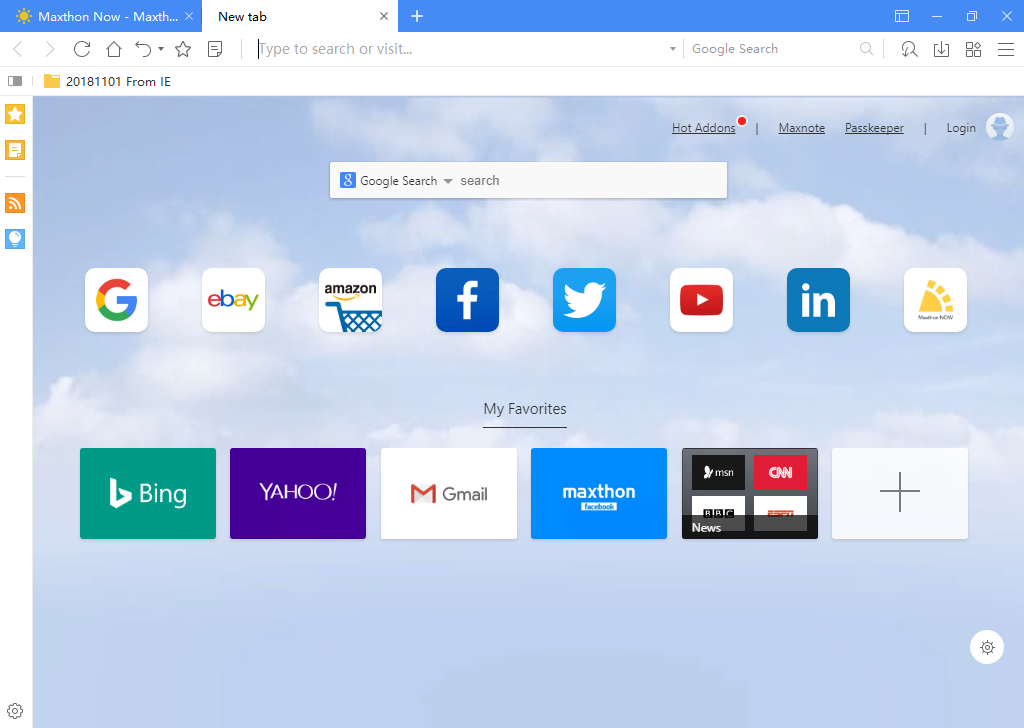This screenshot has height=728, width=1024.
Task: Toggle the sidebar with the panel icon
Action: click(x=15, y=81)
